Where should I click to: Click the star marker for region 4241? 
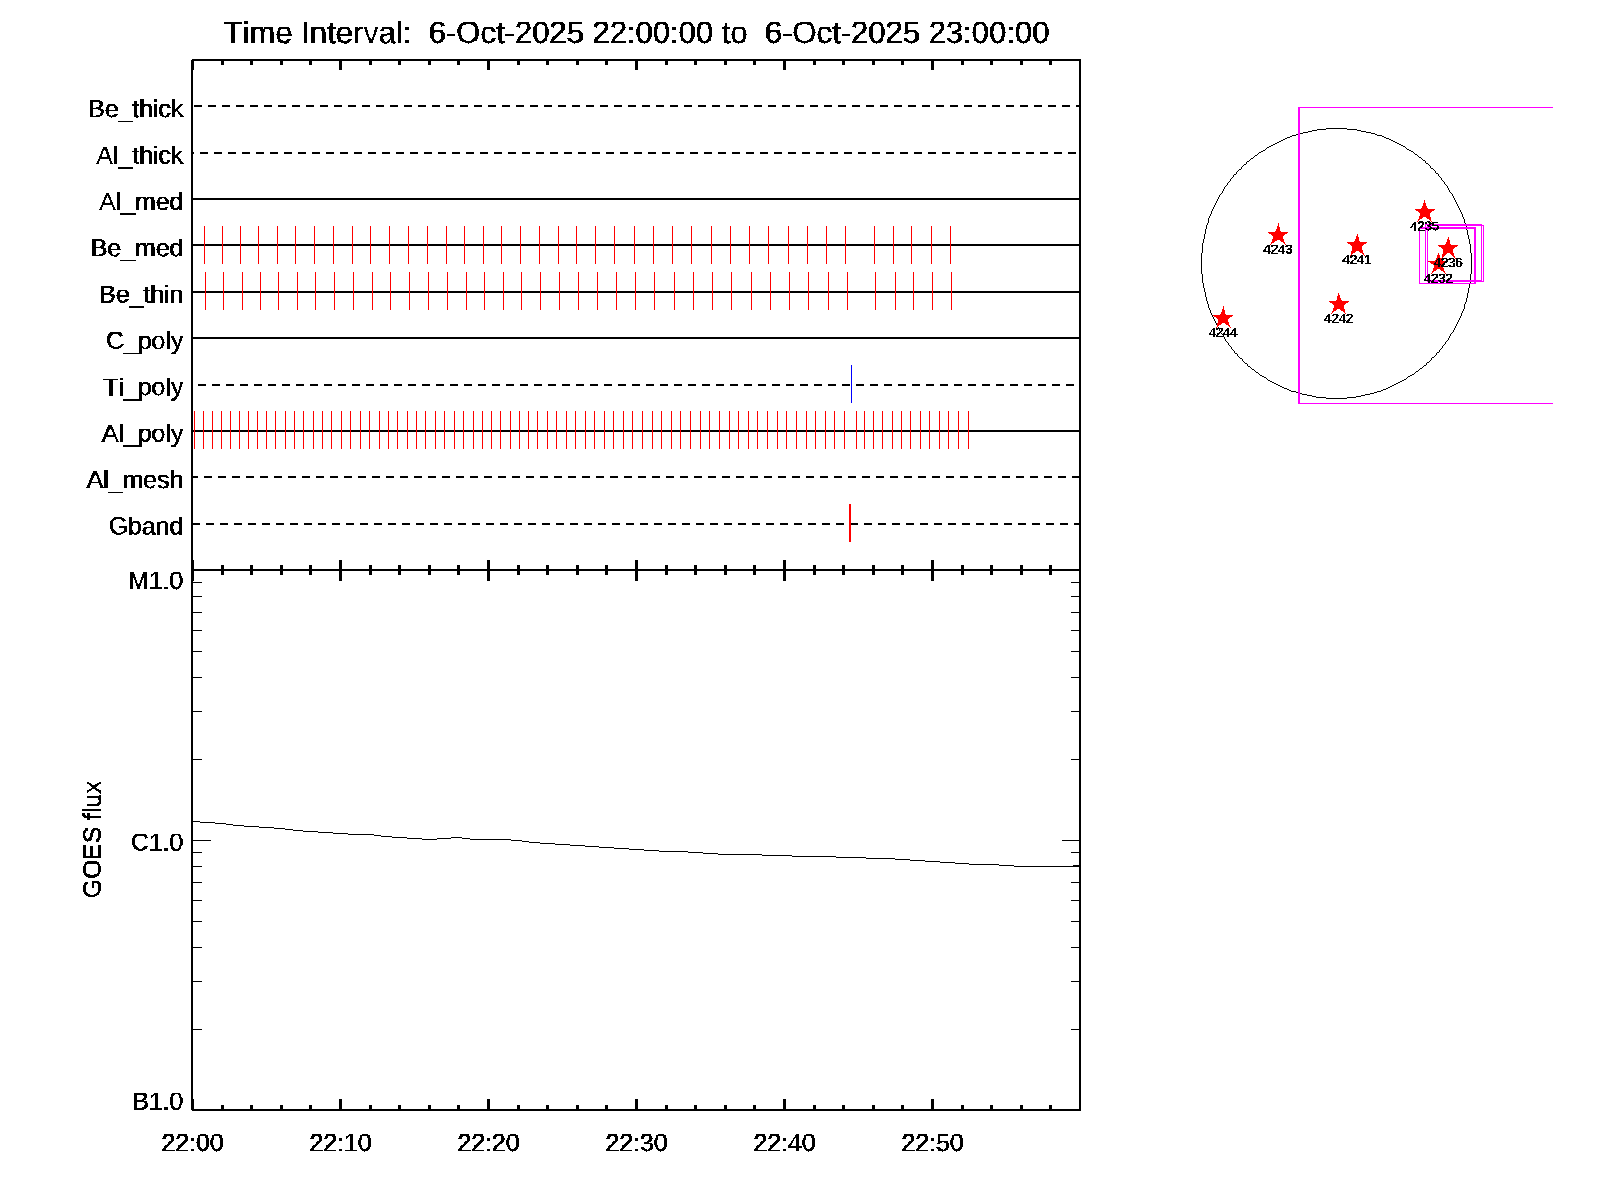(1356, 245)
